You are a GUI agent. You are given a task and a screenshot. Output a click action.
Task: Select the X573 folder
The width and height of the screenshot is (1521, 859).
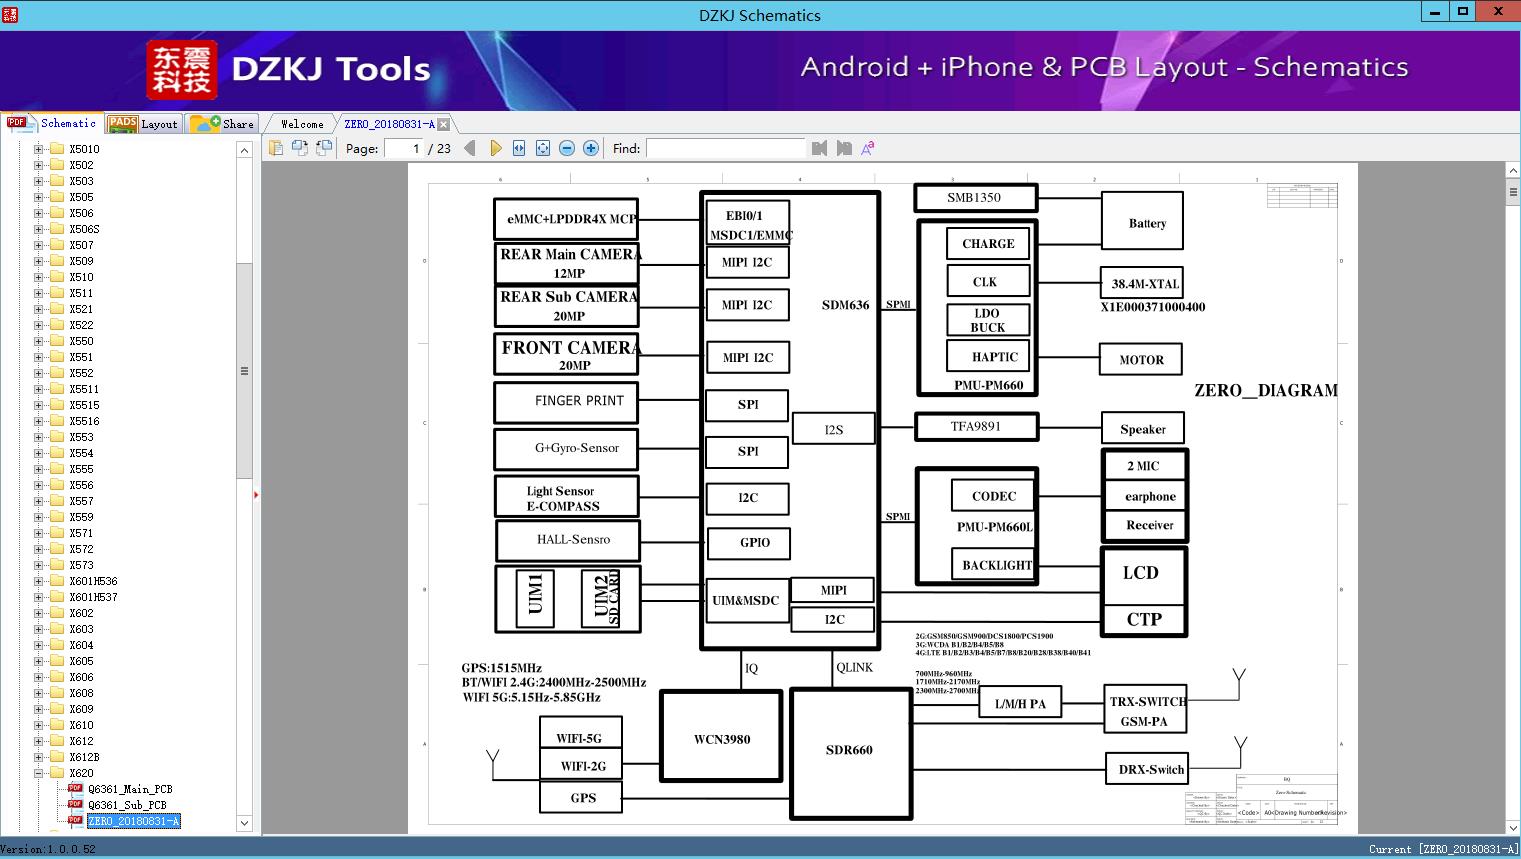coord(81,565)
